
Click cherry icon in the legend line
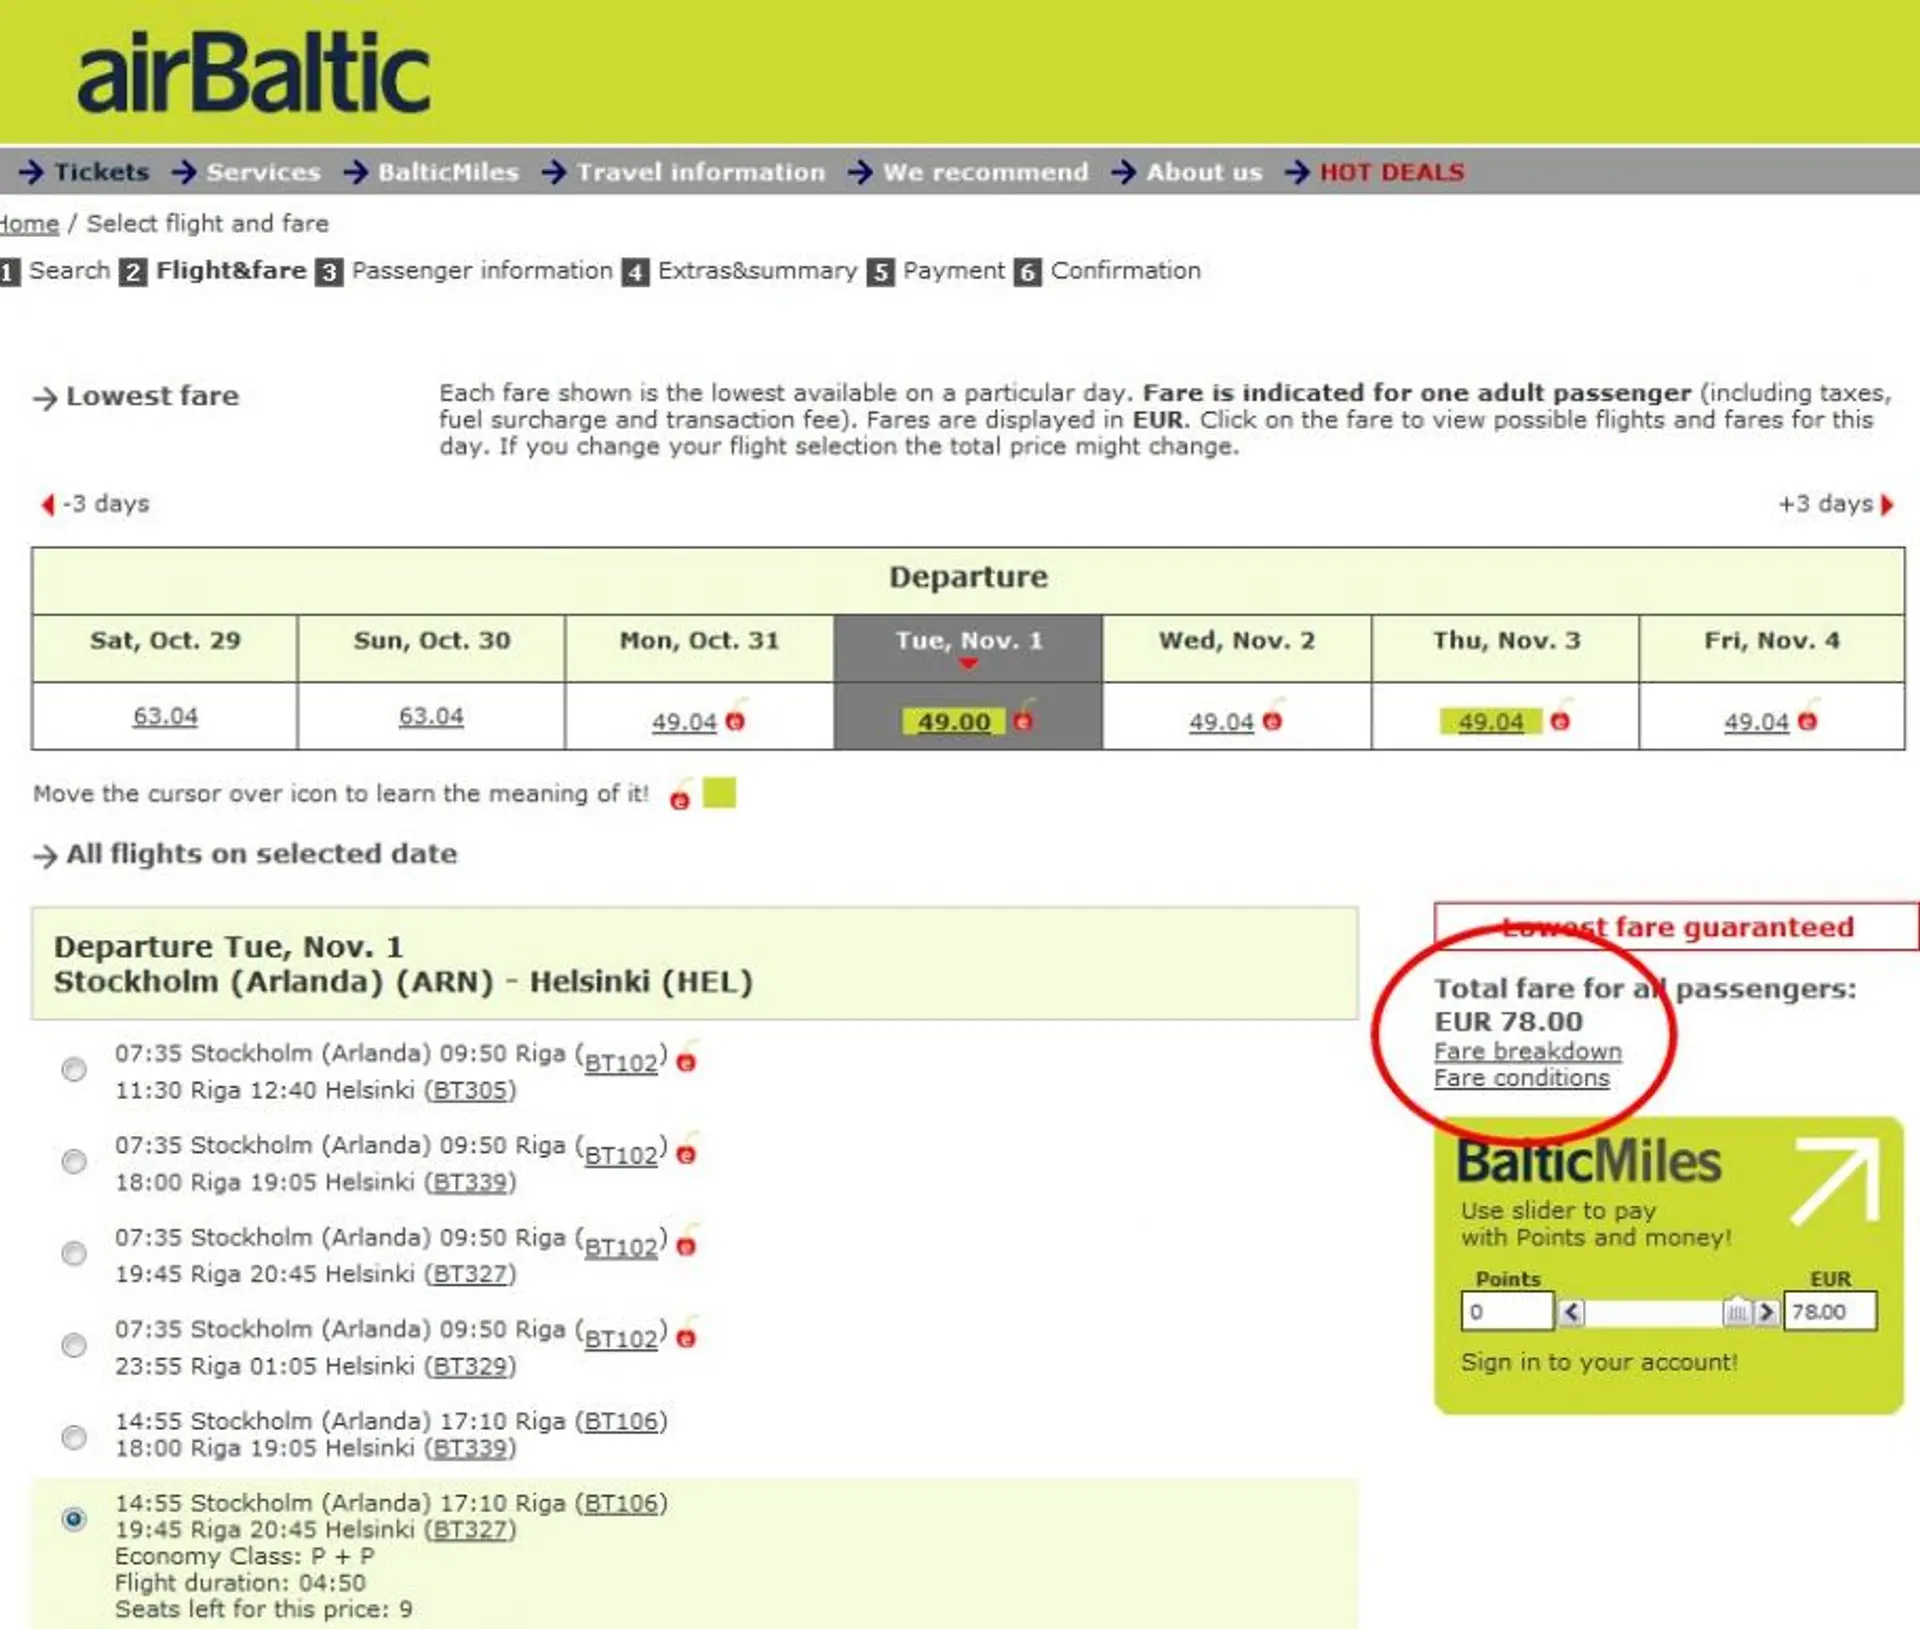tap(681, 794)
